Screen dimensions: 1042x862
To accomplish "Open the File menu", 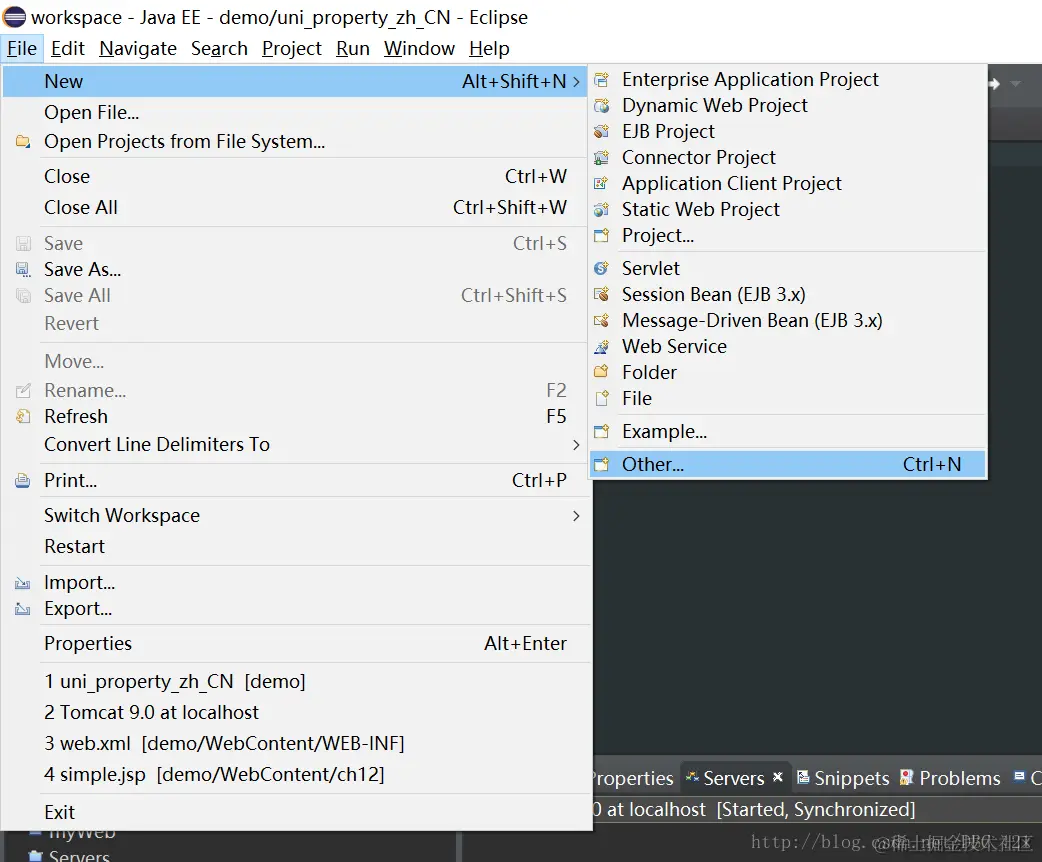I will (x=22, y=49).
